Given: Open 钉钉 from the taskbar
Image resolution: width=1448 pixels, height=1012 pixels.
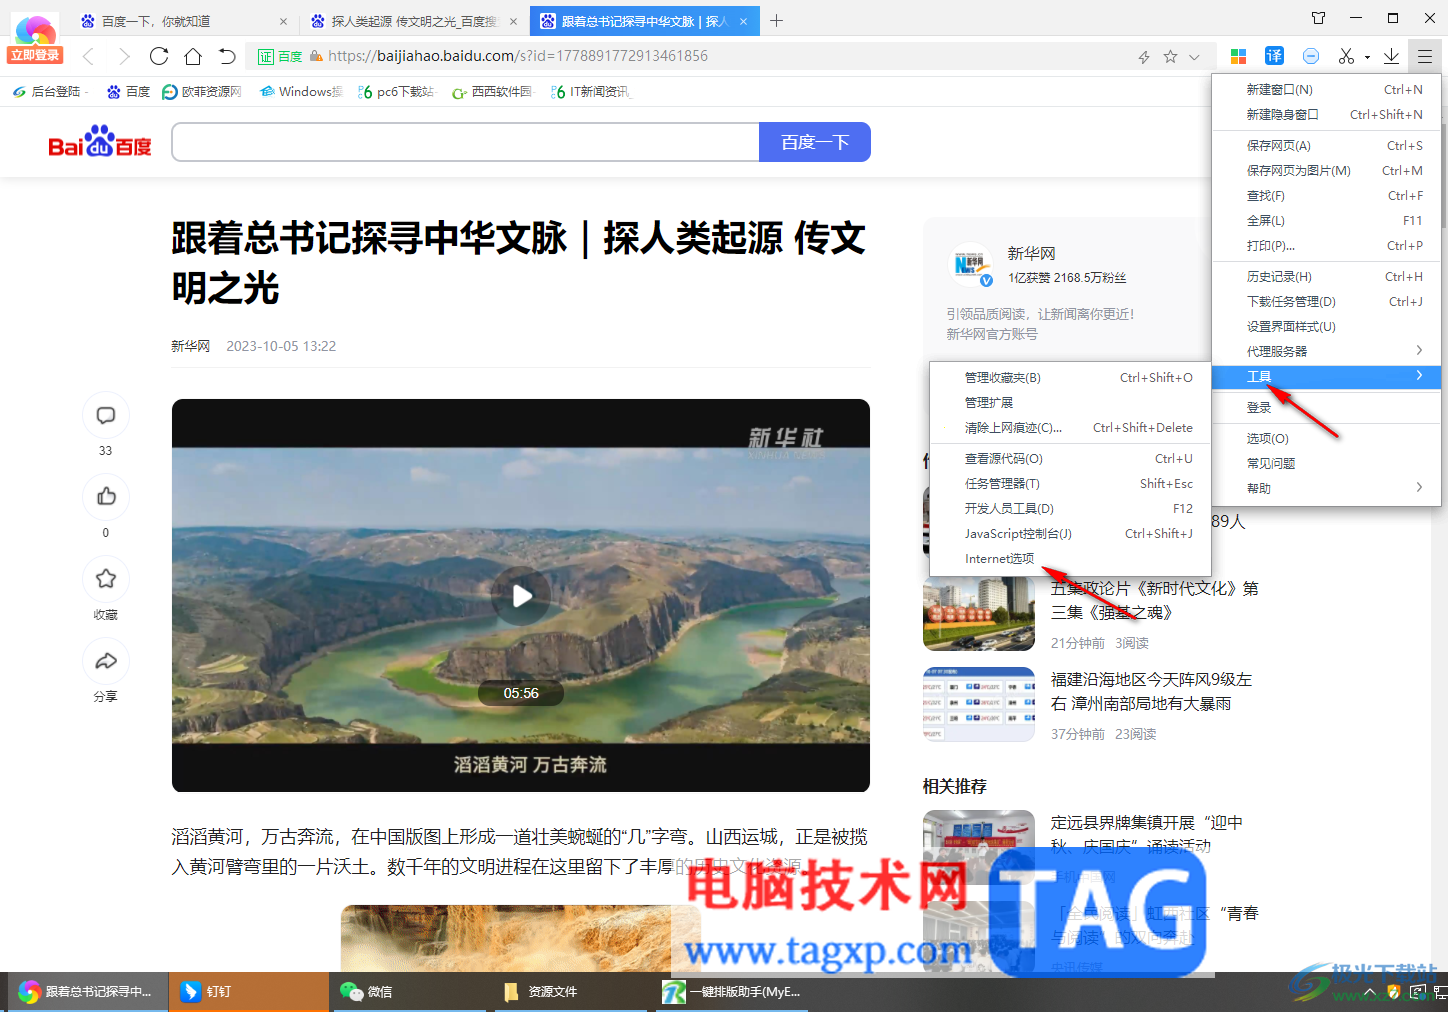Looking at the screenshot, I should click(248, 992).
